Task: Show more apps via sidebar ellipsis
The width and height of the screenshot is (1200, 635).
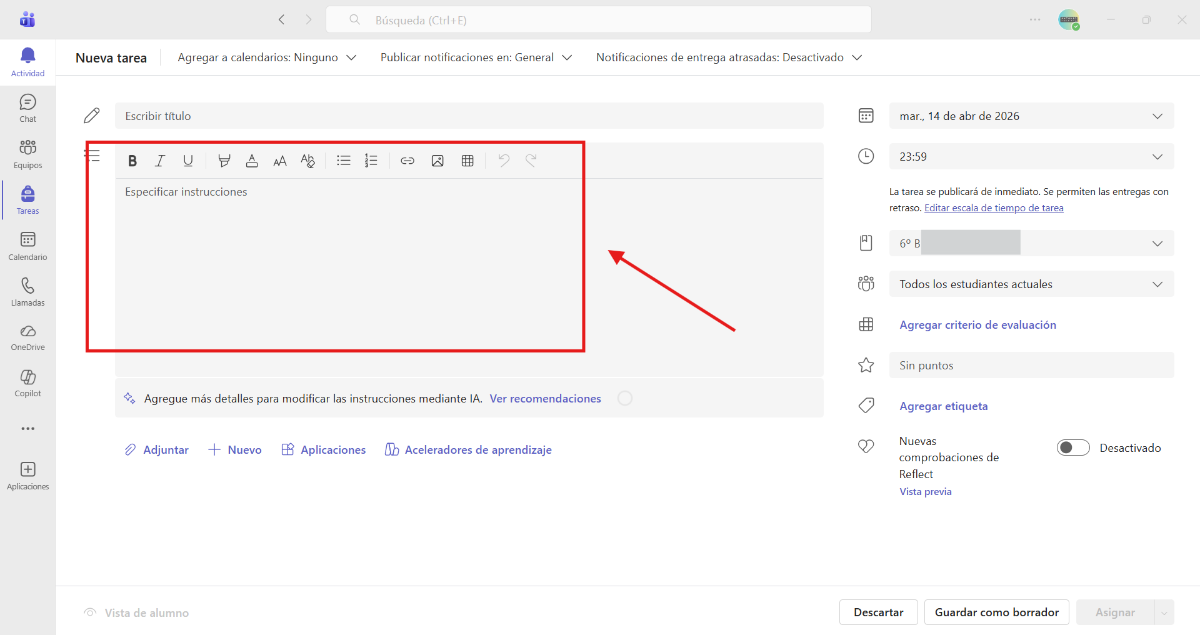Action: pyautogui.click(x=28, y=428)
